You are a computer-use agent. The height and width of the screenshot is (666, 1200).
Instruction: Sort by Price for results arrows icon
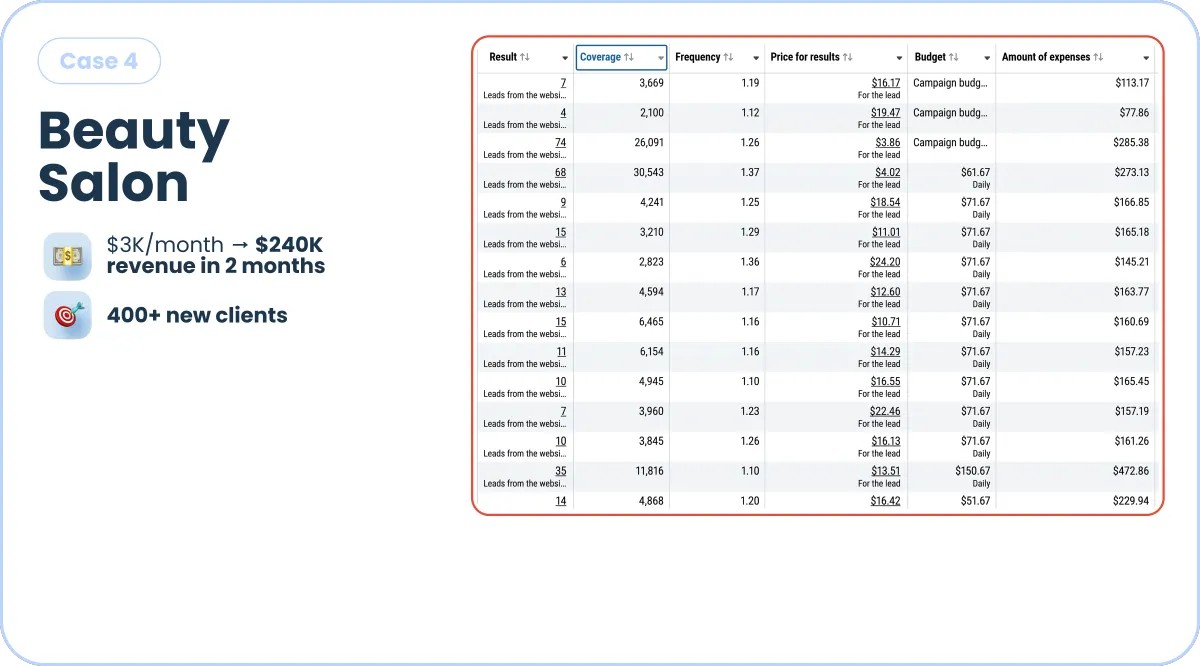point(848,57)
